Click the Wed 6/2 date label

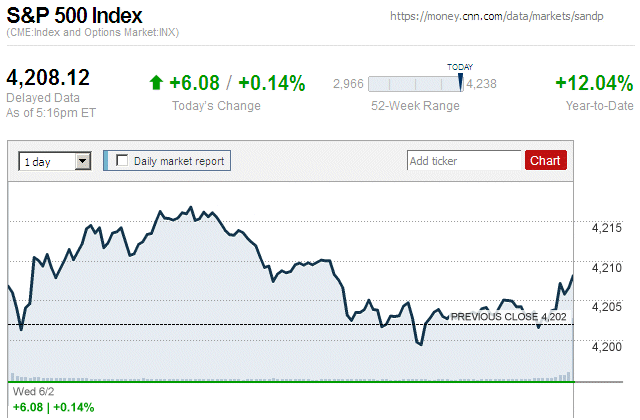coord(33,392)
